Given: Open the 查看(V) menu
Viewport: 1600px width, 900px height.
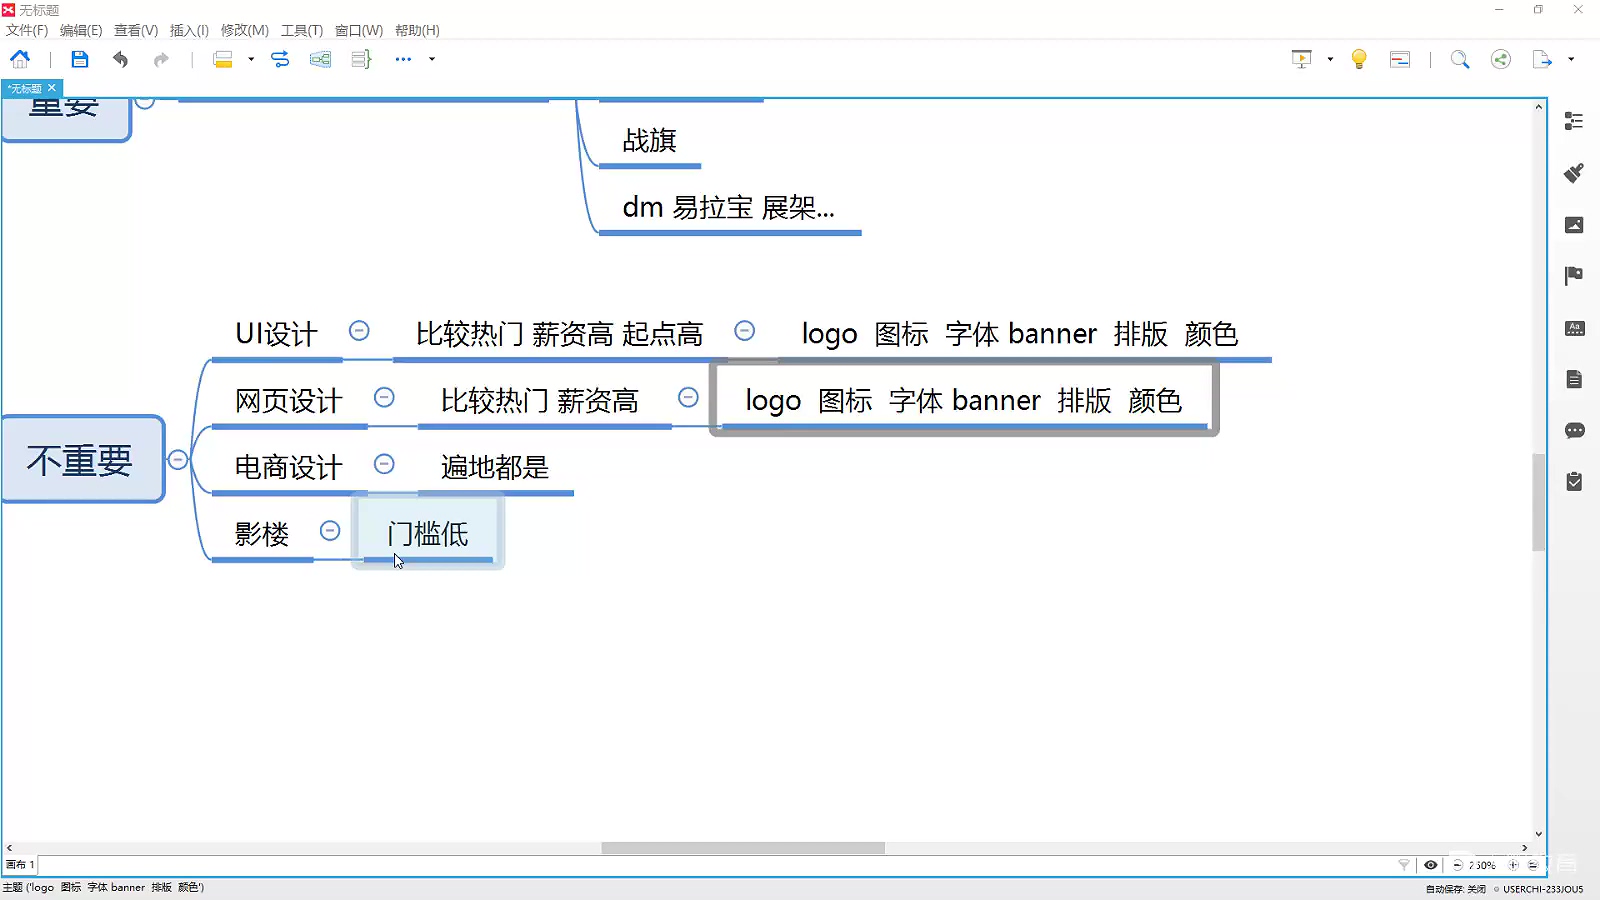Looking at the screenshot, I should pyautogui.click(x=136, y=30).
